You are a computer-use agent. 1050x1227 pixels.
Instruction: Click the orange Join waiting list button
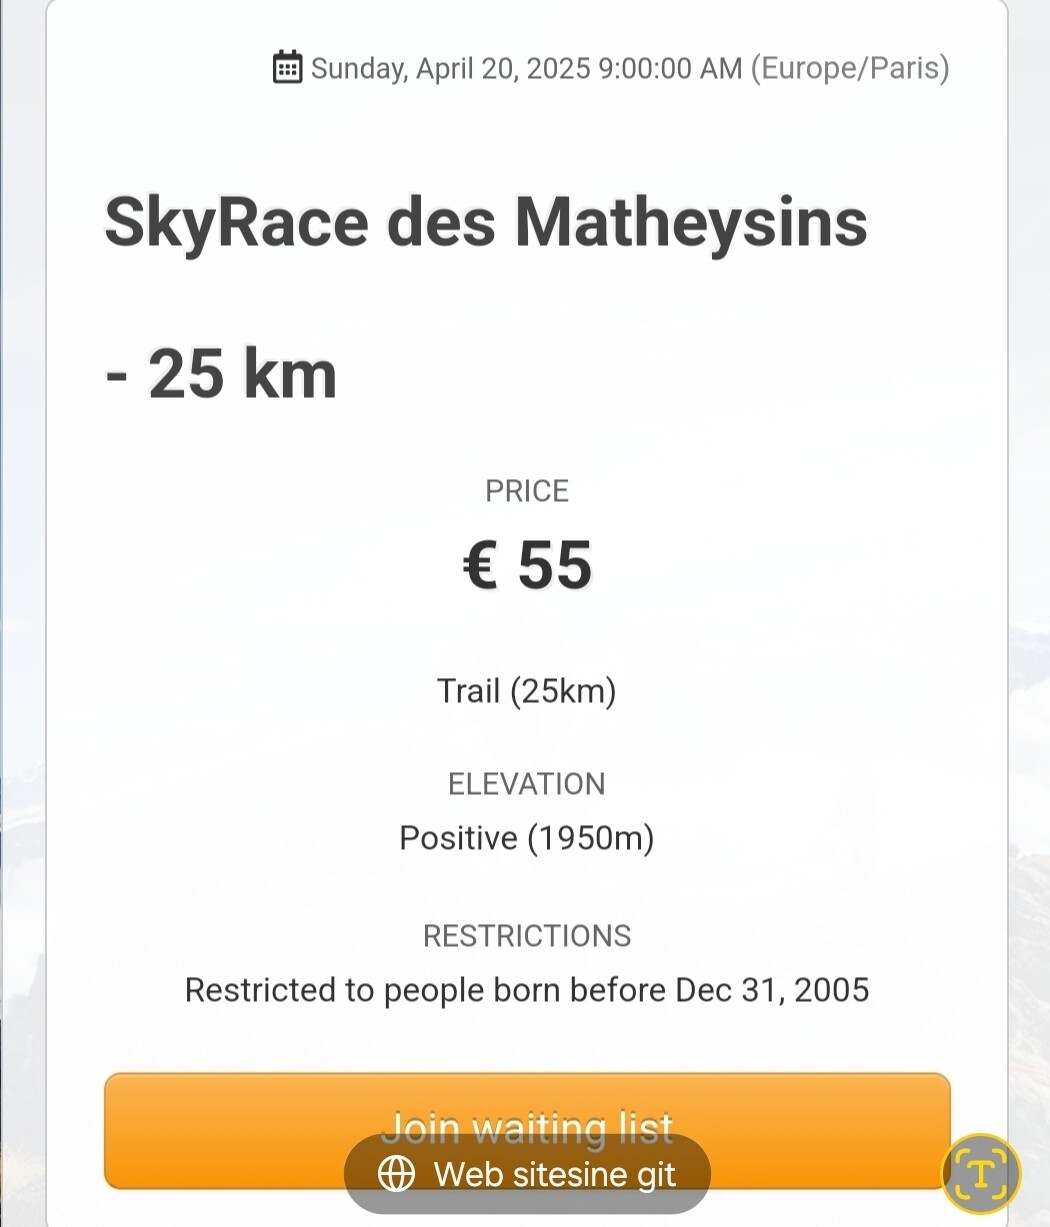(527, 1131)
